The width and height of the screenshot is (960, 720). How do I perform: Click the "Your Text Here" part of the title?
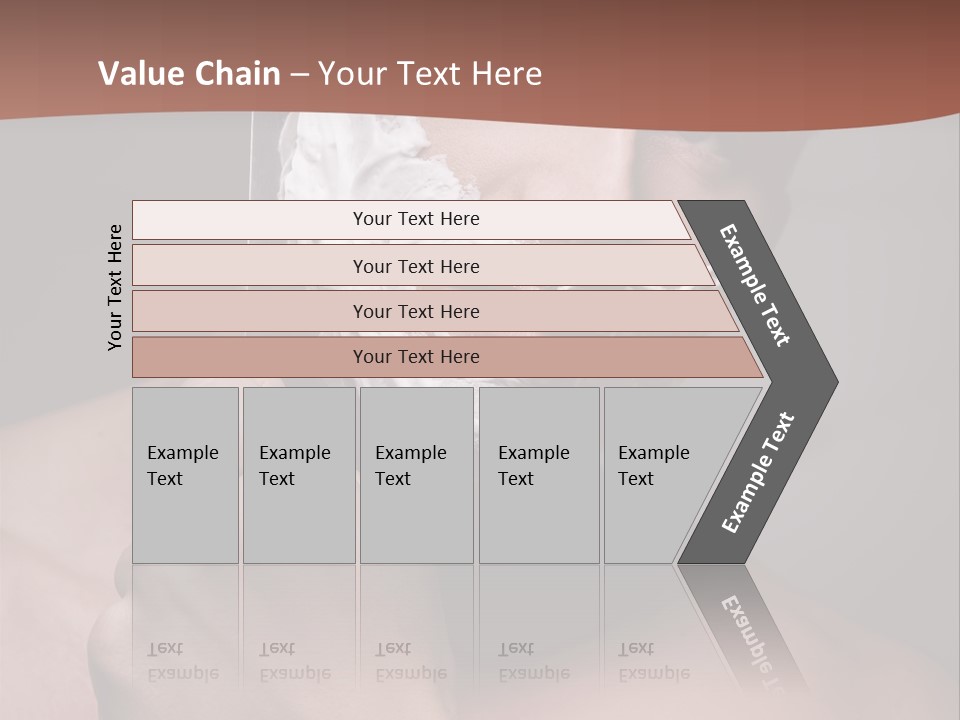[430, 74]
